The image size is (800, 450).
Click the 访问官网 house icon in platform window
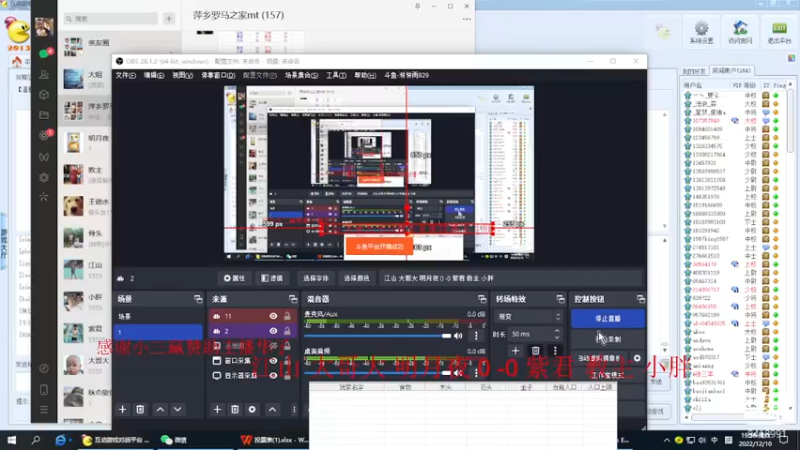740,32
